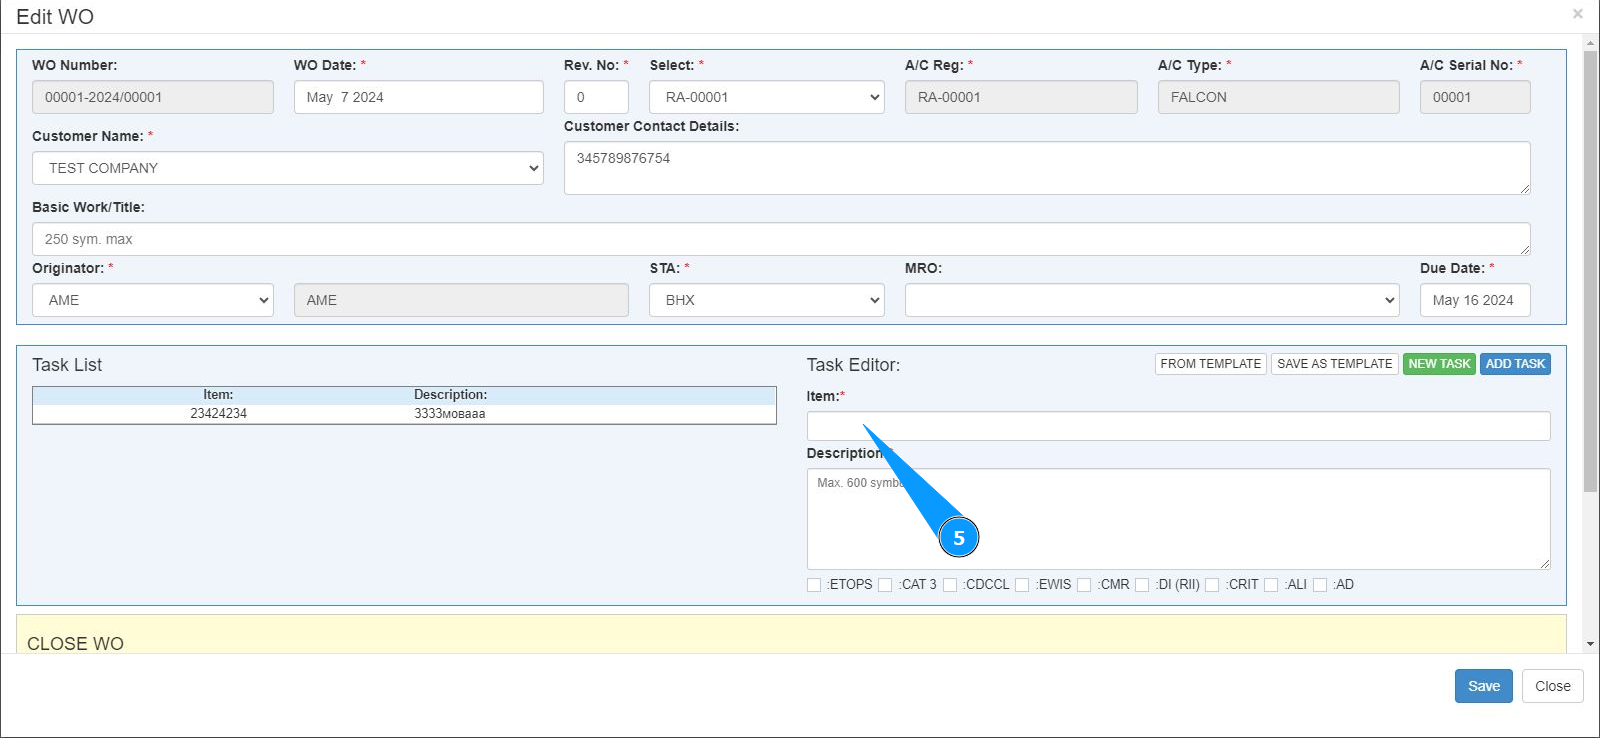Save the work order
The height and width of the screenshot is (738, 1600).
[x=1483, y=686]
